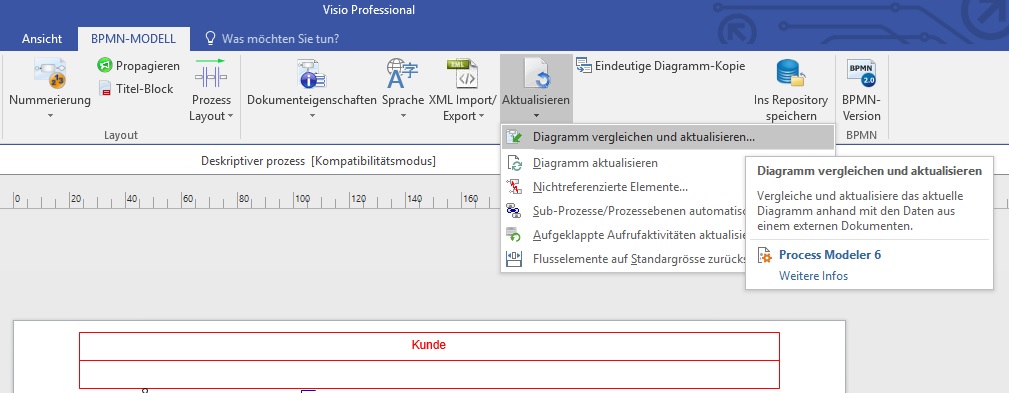The image size is (1009, 393).
Task: Click the Was möchten Sie tun search field
Action: click(x=281, y=39)
